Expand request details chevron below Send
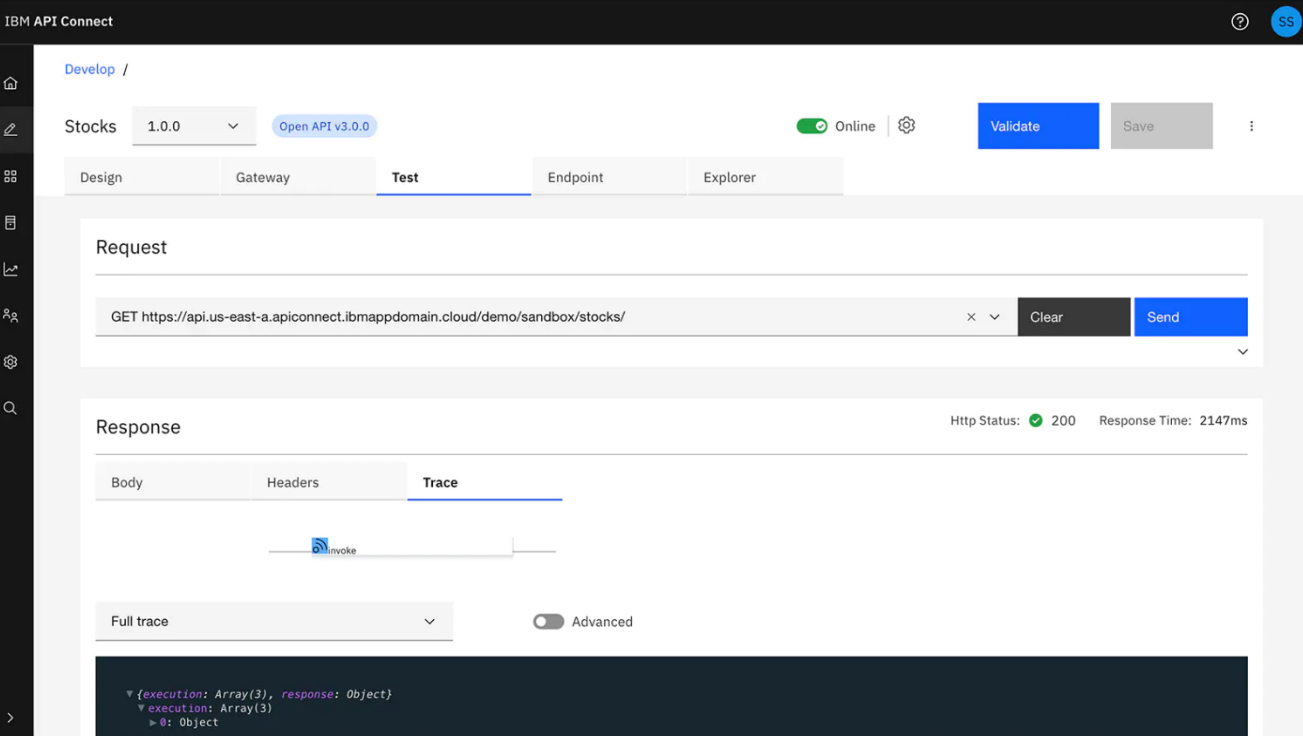Screen dimensions: 1303x736 (1243, 352)
